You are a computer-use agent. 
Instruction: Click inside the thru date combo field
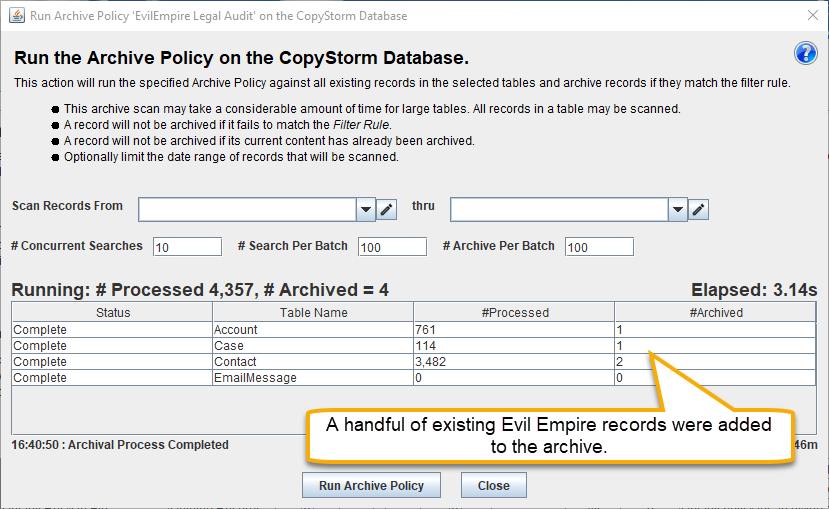point(559,209)
